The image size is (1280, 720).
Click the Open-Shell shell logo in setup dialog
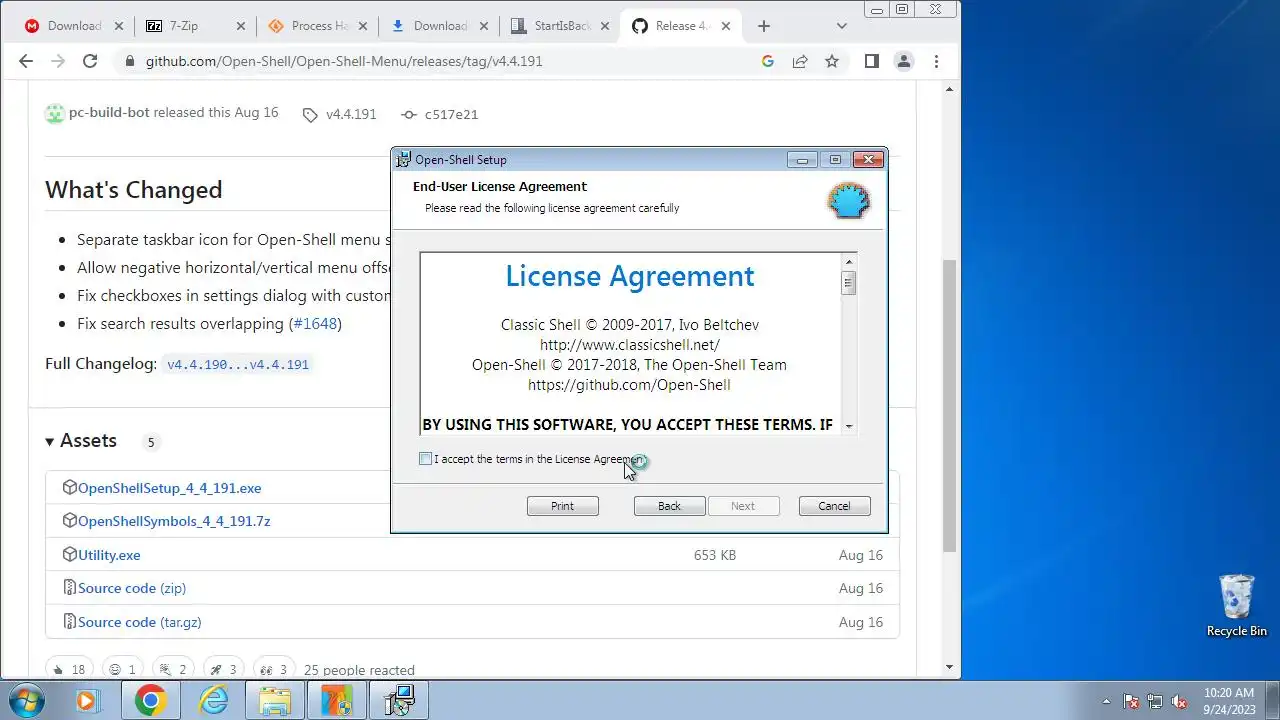[848, 201]
